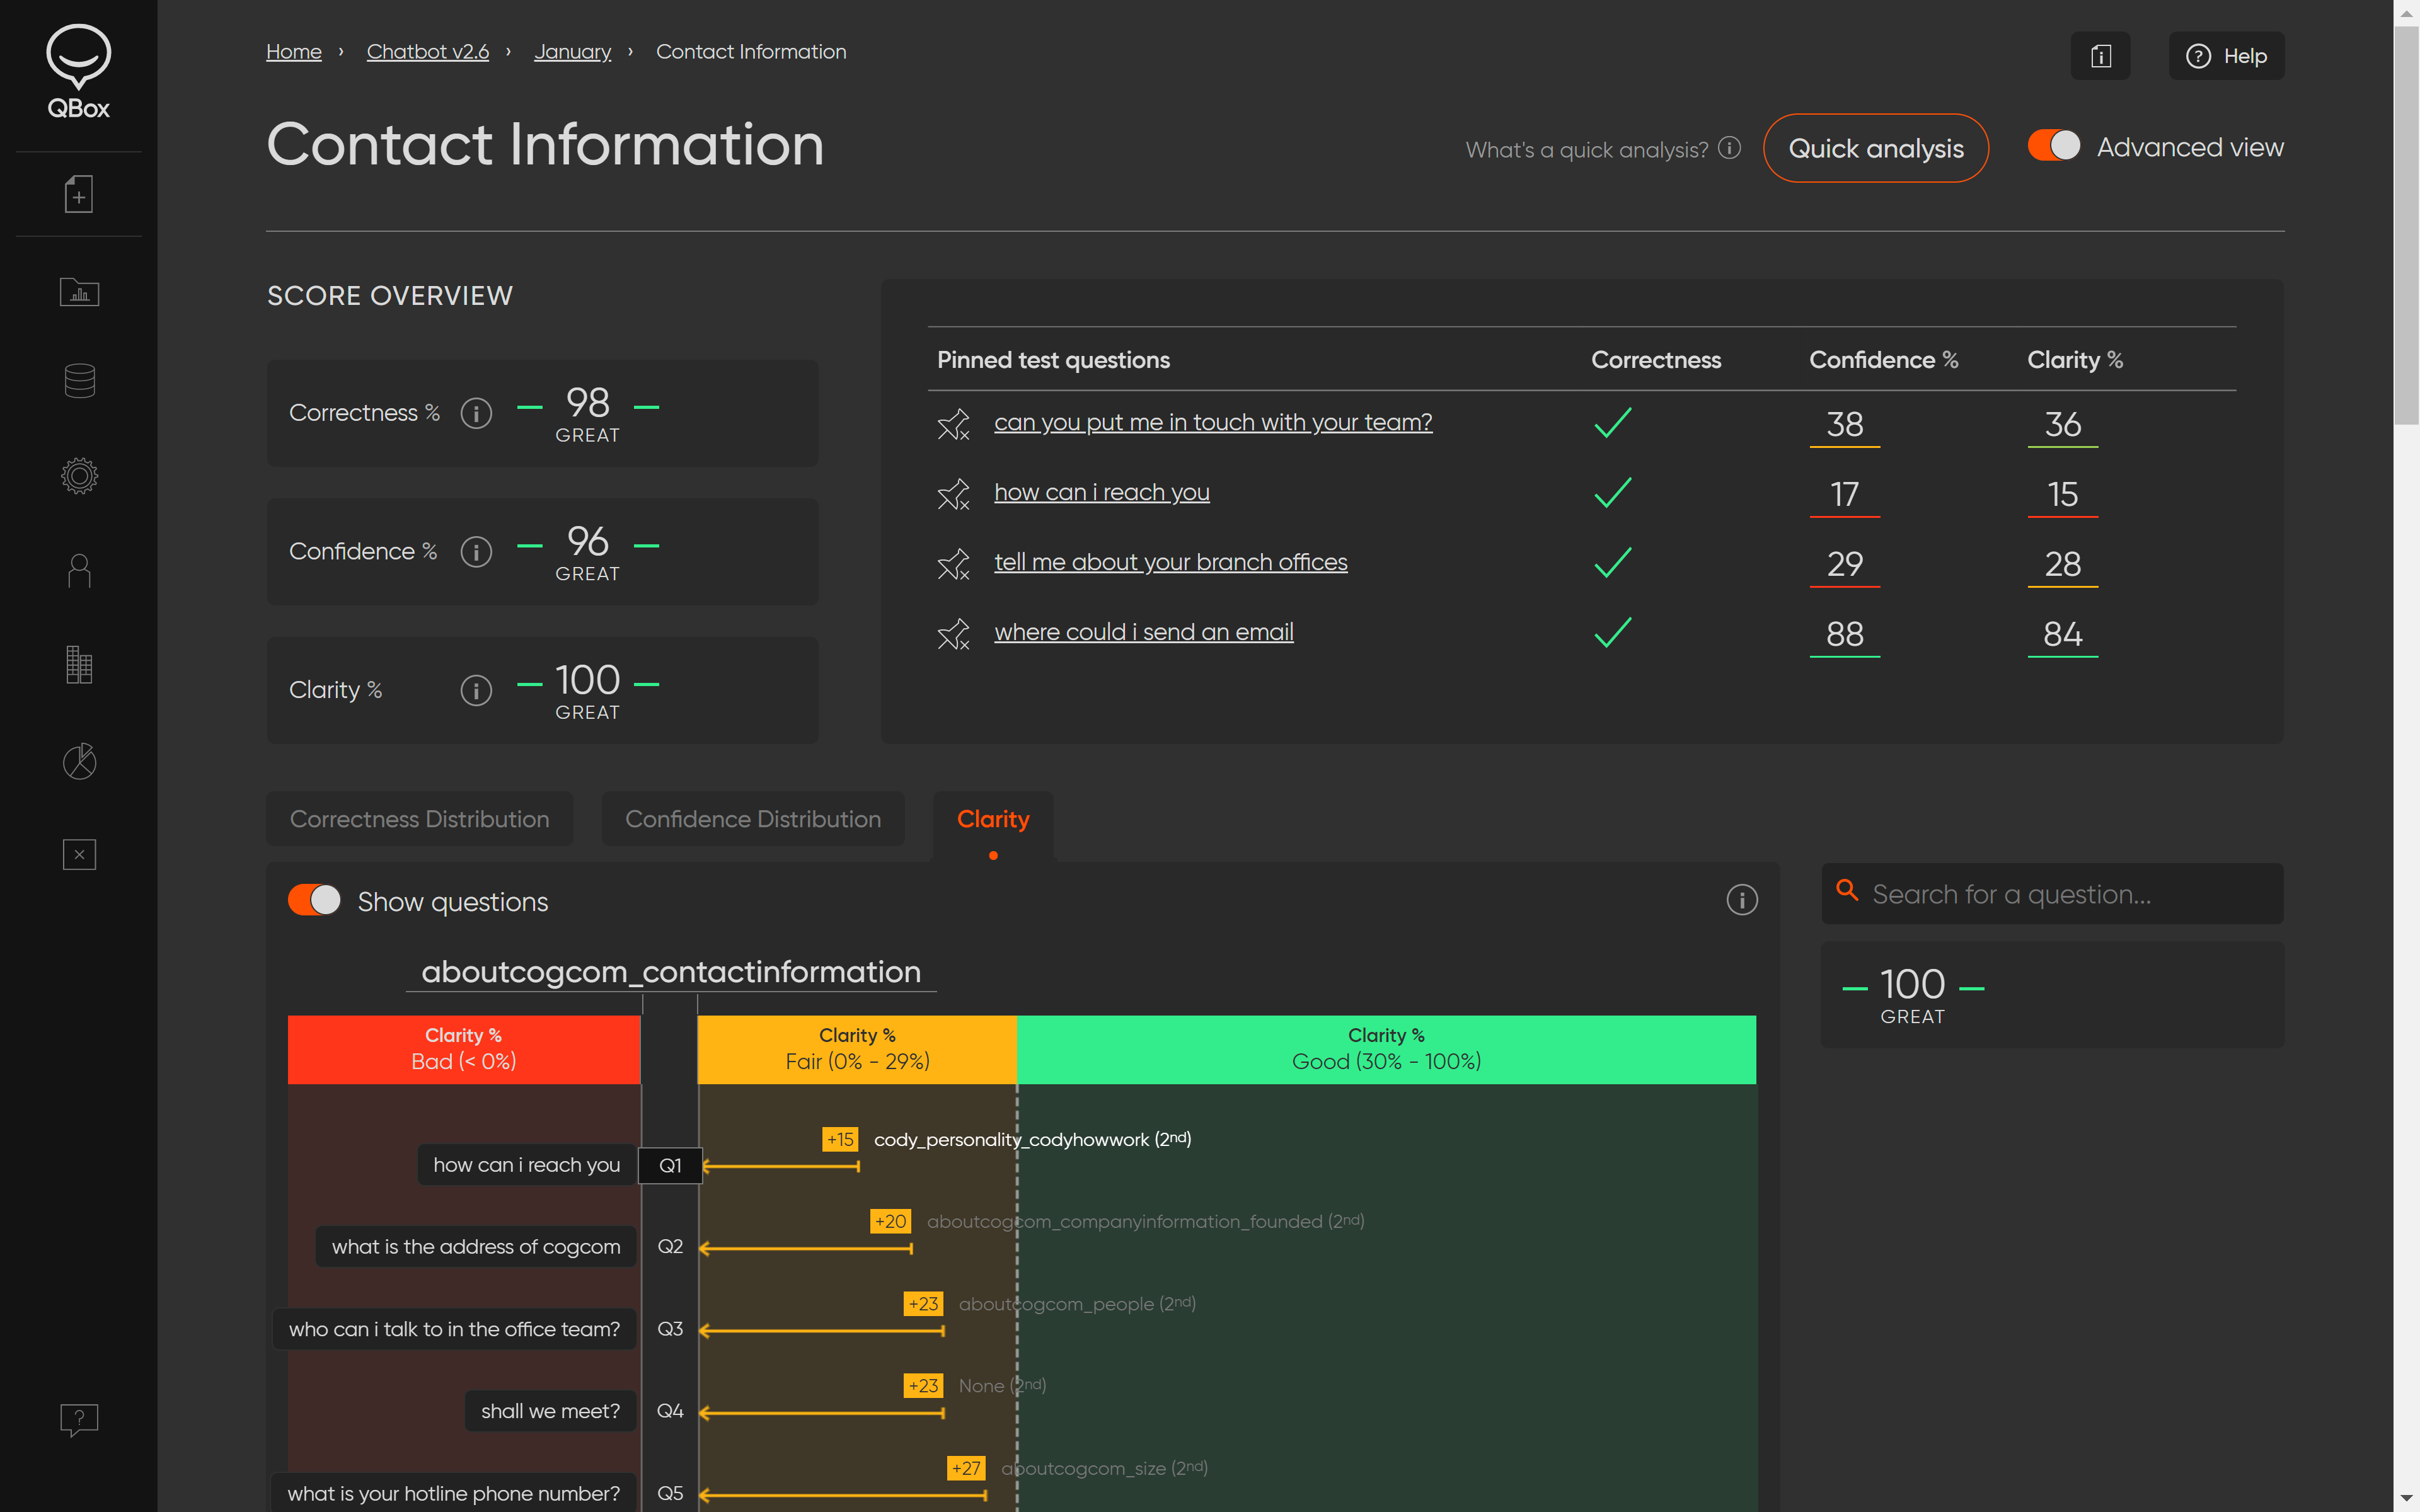2420x1512 pixels.
Task: Click the +15 clarity badge for Q1
Action: pyautogui.click(x=839, y=1139)
